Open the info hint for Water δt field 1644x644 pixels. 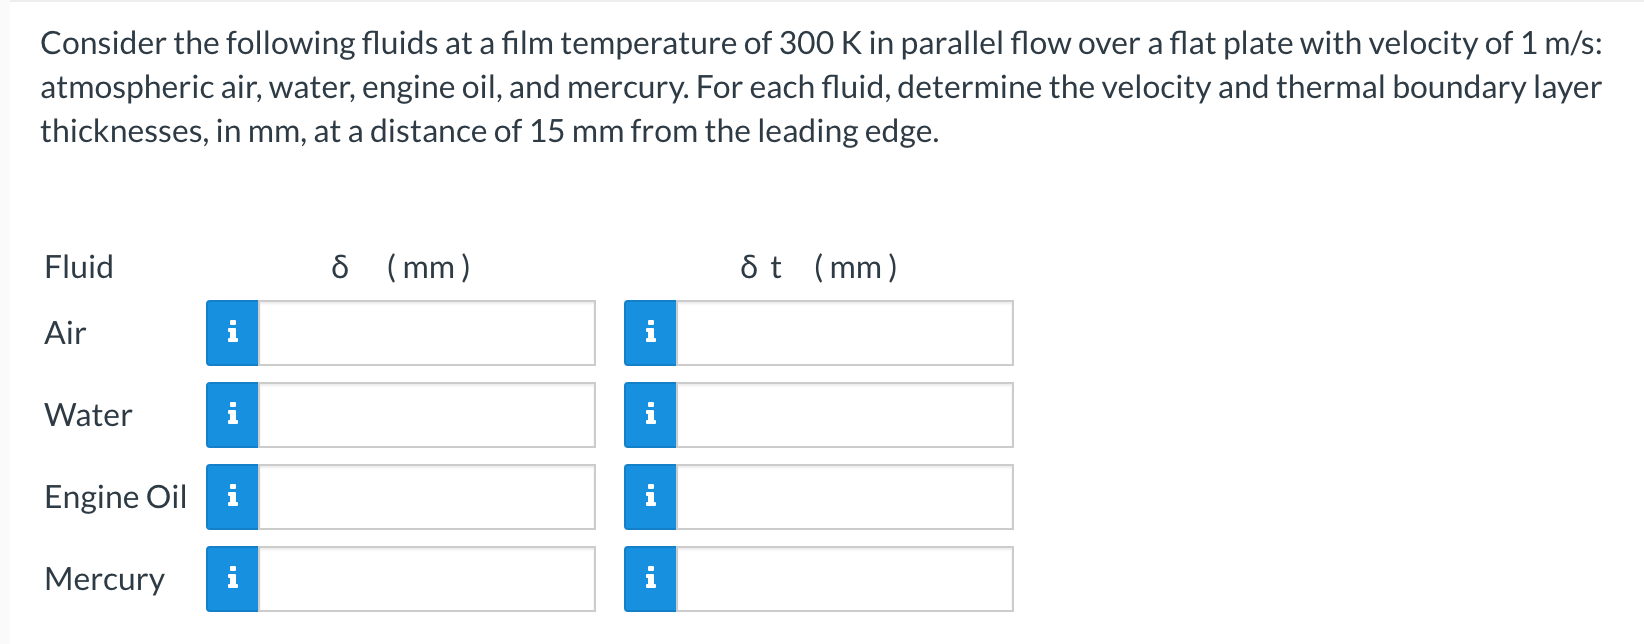click(x=651, y=413)
